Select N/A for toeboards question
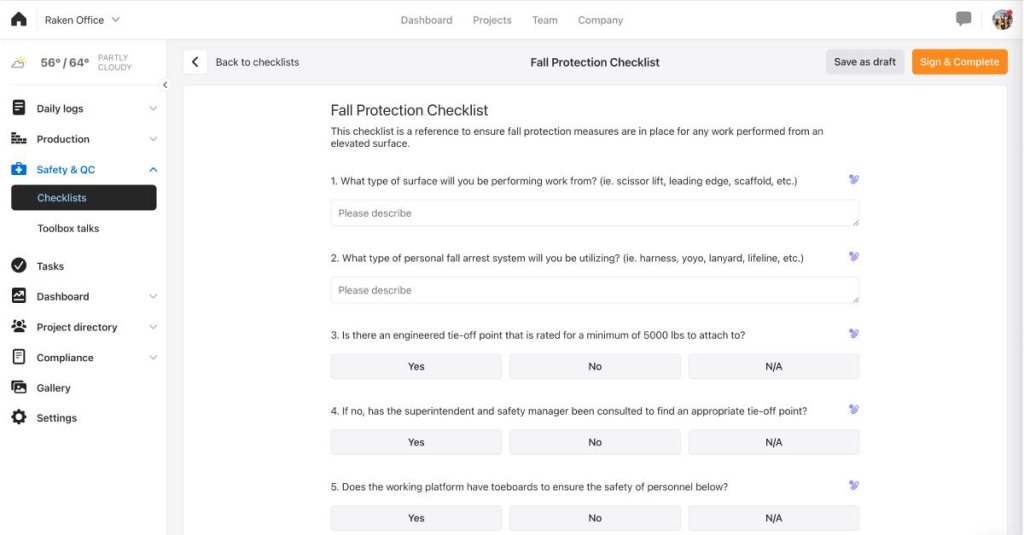 click(x=773, y=518)
